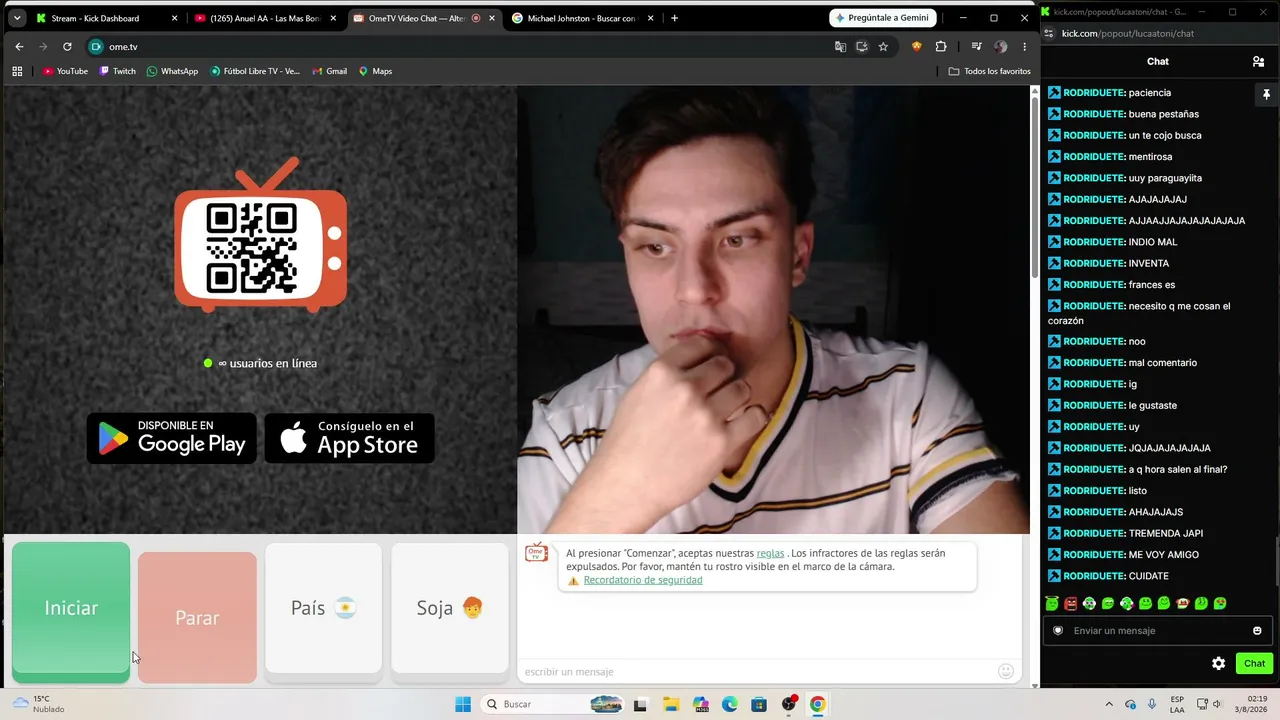Open the Windows Start menu
The image size is (1280, 720).
[x=463, y=704]
